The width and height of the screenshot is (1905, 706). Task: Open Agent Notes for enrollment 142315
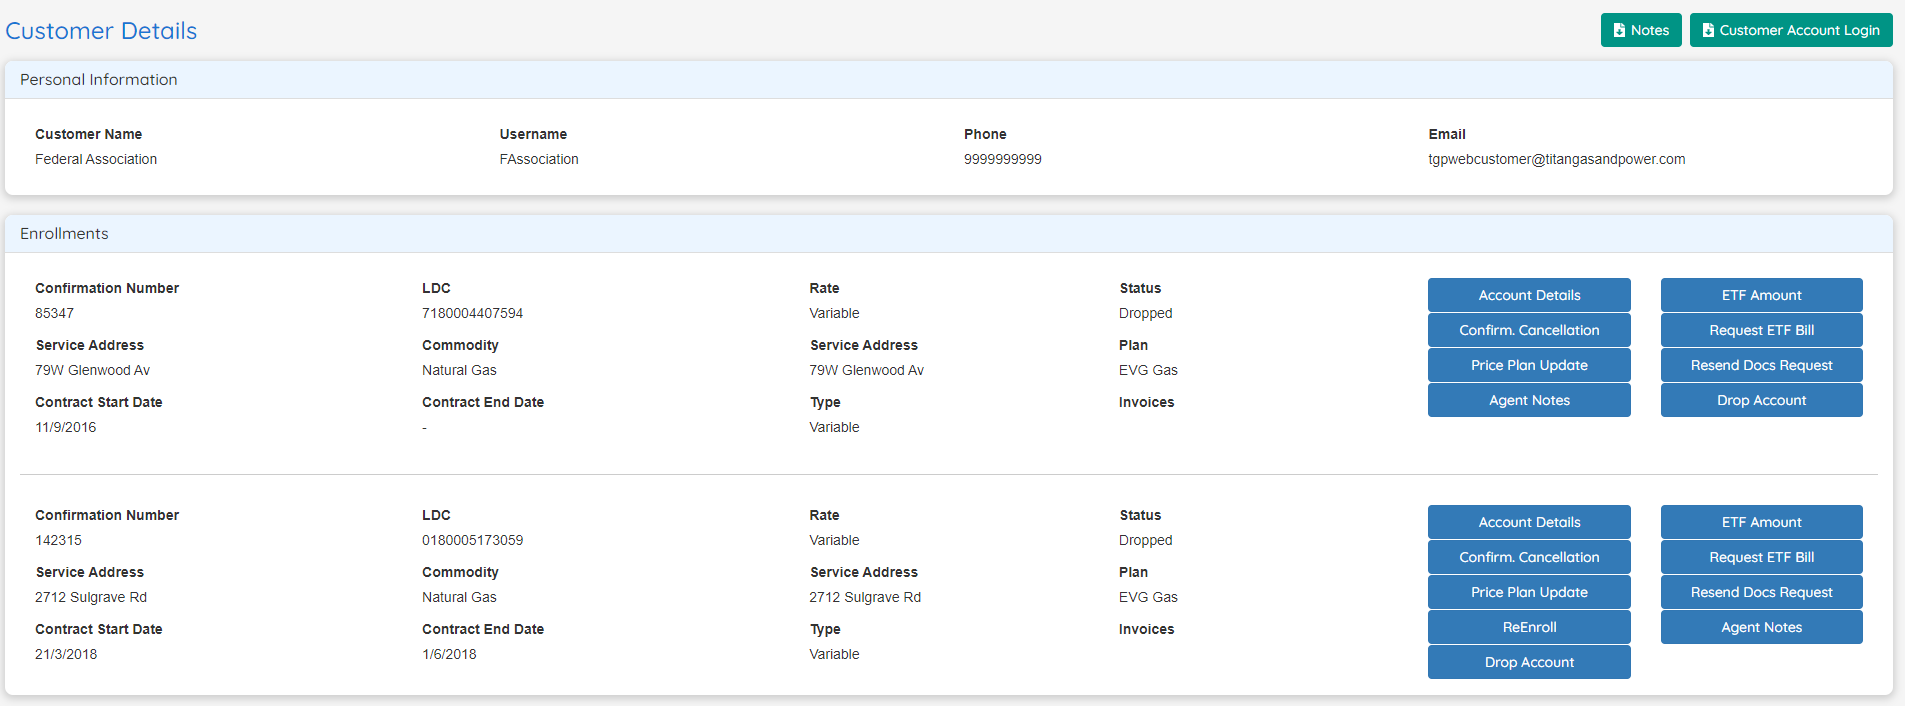[1761, 627]
